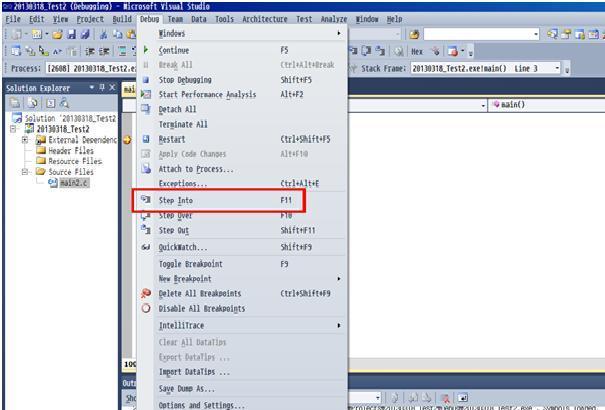The height and width of the screenshot is (410, 605).
Task: Select the Header Files folder
Action: coord(71,150)
